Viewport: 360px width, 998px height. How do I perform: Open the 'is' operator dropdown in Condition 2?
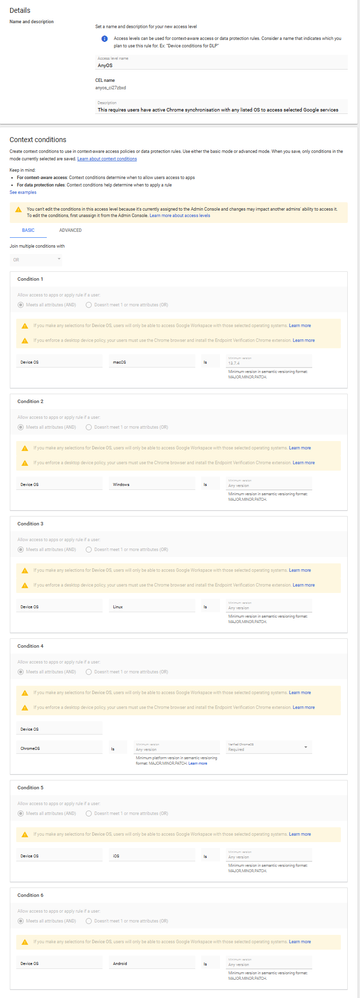click(210, 484)
